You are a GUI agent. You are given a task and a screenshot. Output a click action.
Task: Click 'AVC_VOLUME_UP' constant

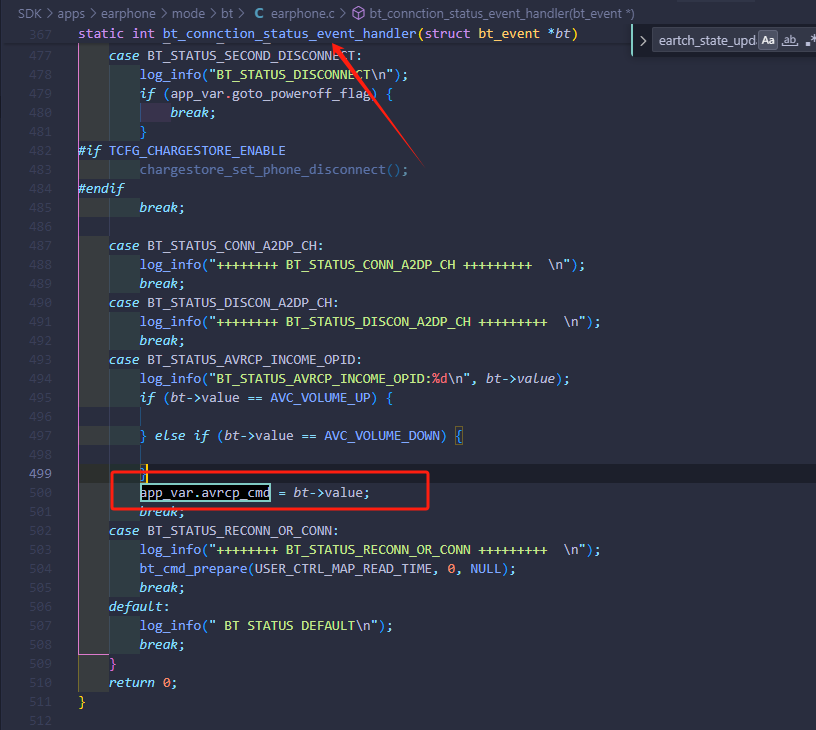tap(320, 398)
